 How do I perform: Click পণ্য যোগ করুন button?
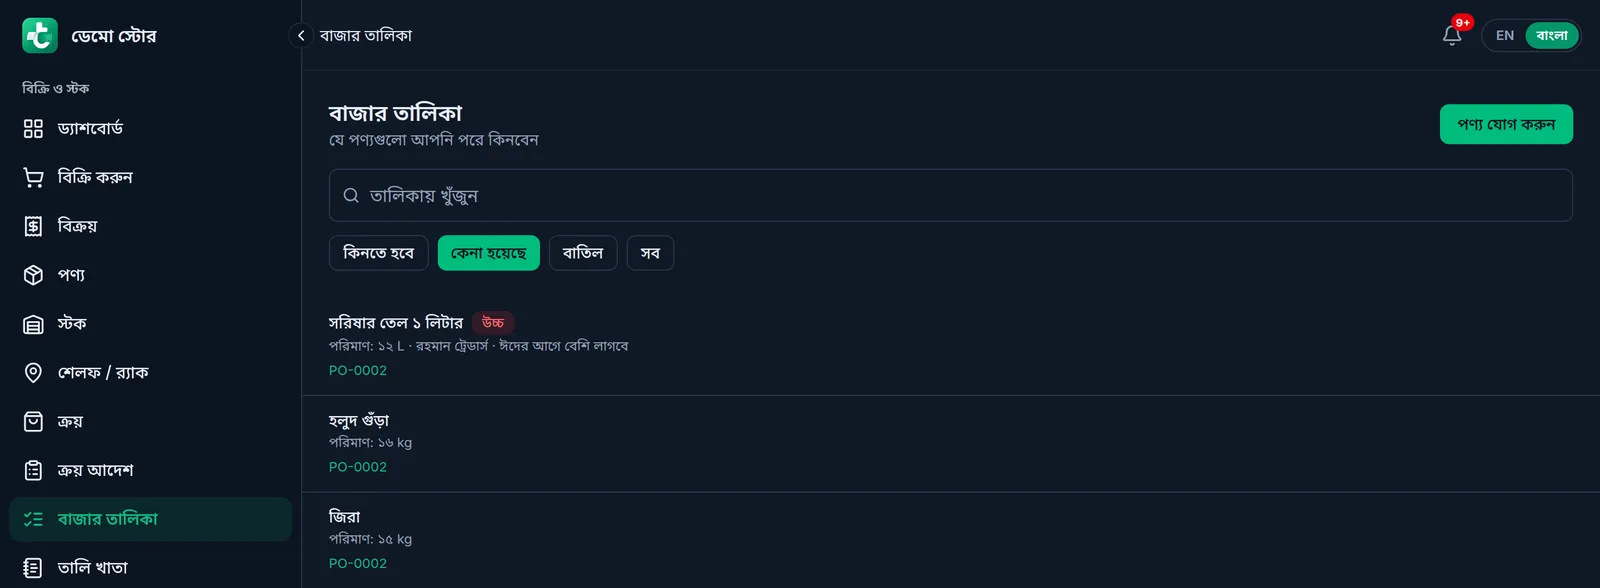[1506, 124]
